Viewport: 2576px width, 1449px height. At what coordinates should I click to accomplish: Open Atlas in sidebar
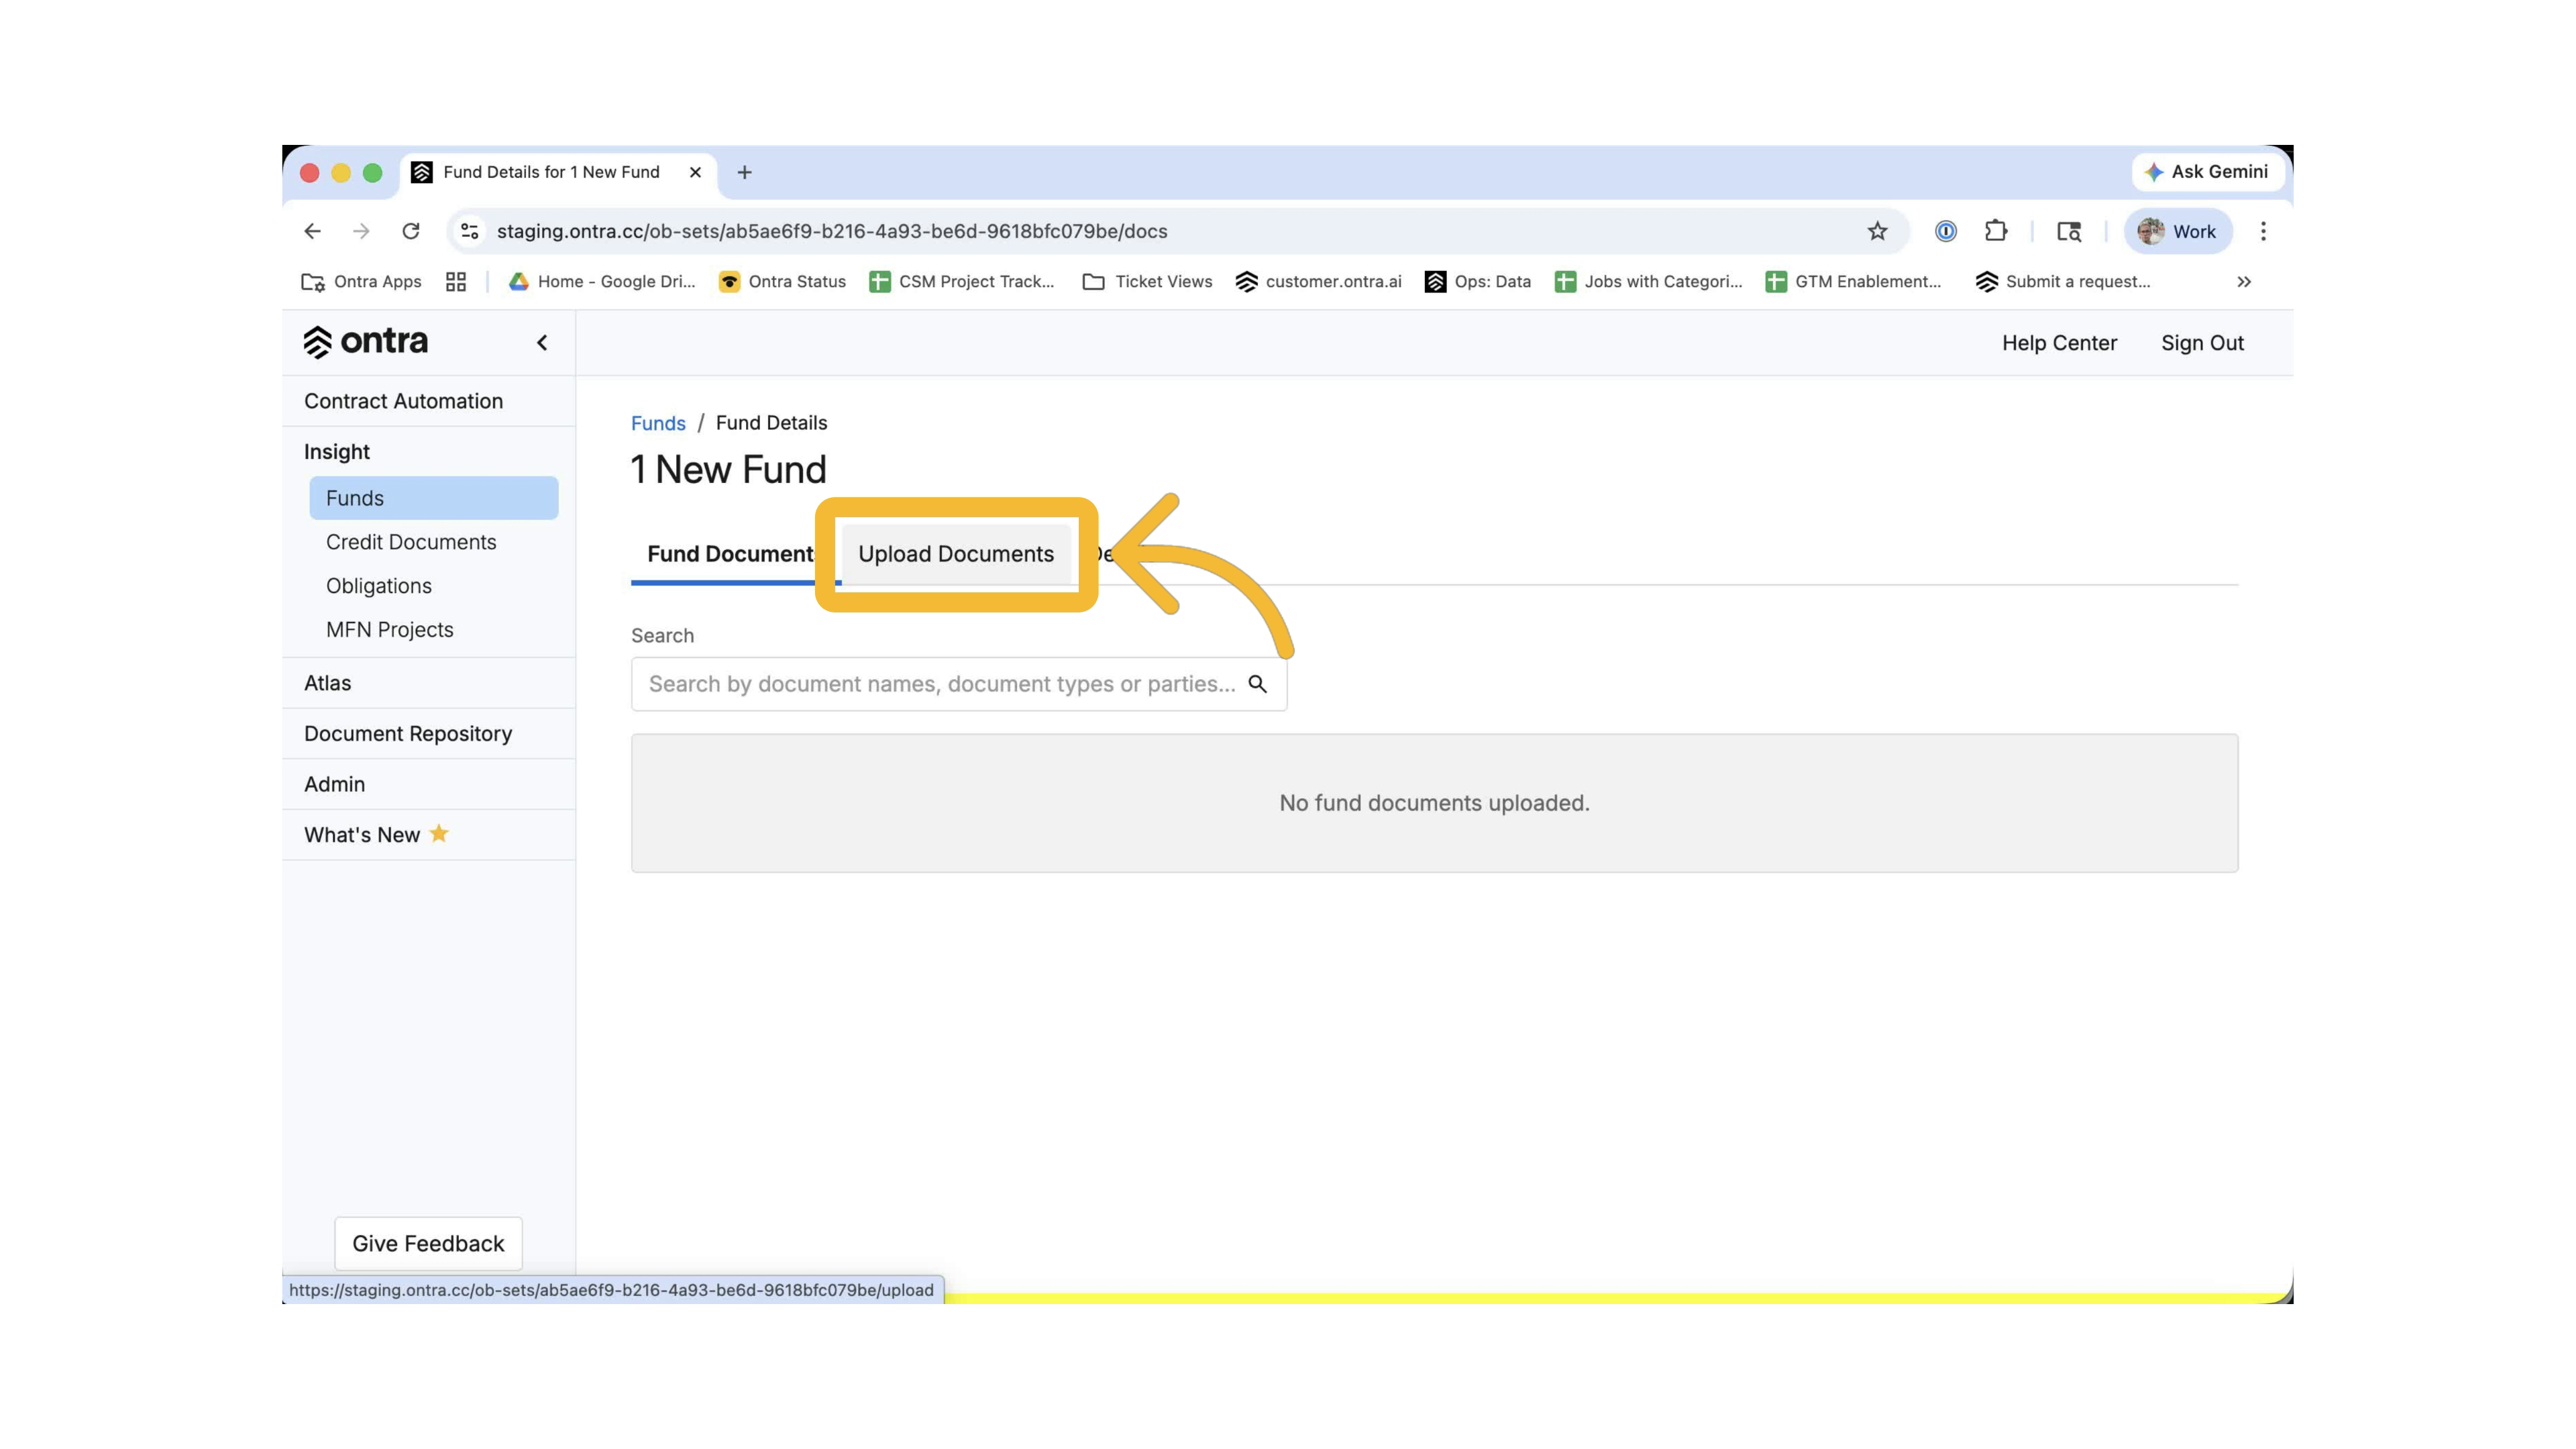click(429, 683)
